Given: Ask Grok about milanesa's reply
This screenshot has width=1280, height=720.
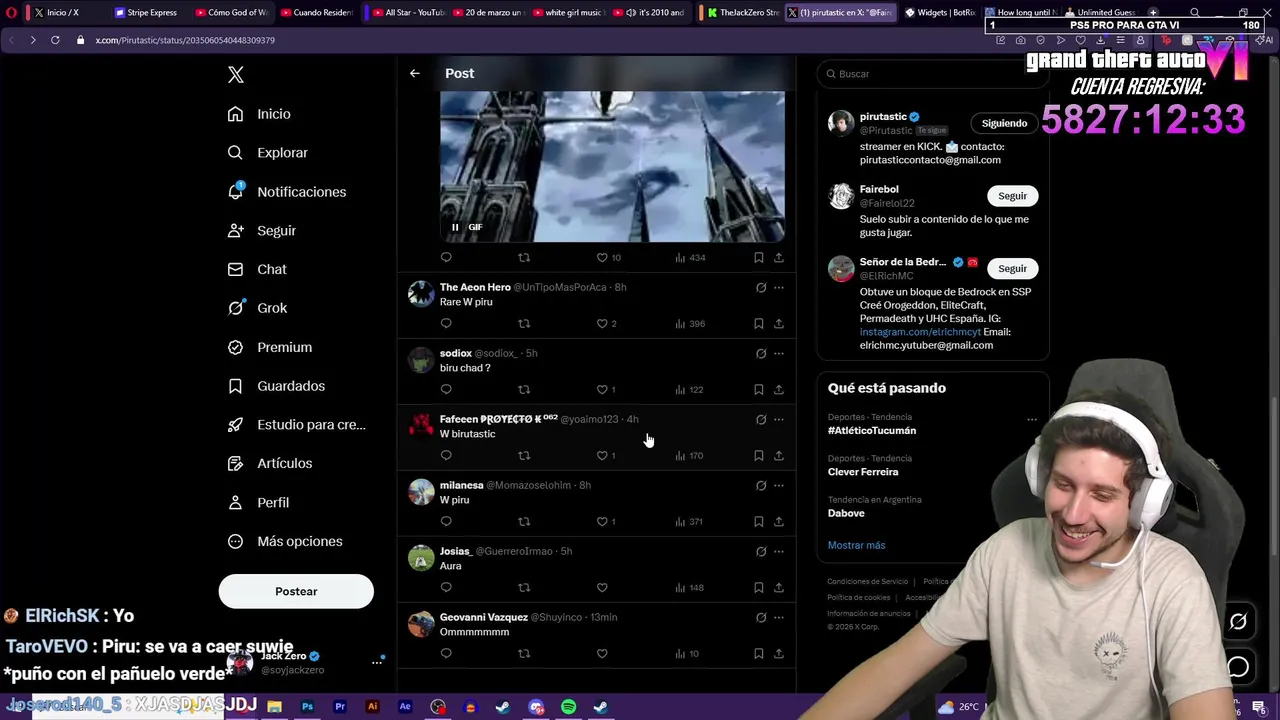Looking at the screenshot, I should [x=761, y=485].
